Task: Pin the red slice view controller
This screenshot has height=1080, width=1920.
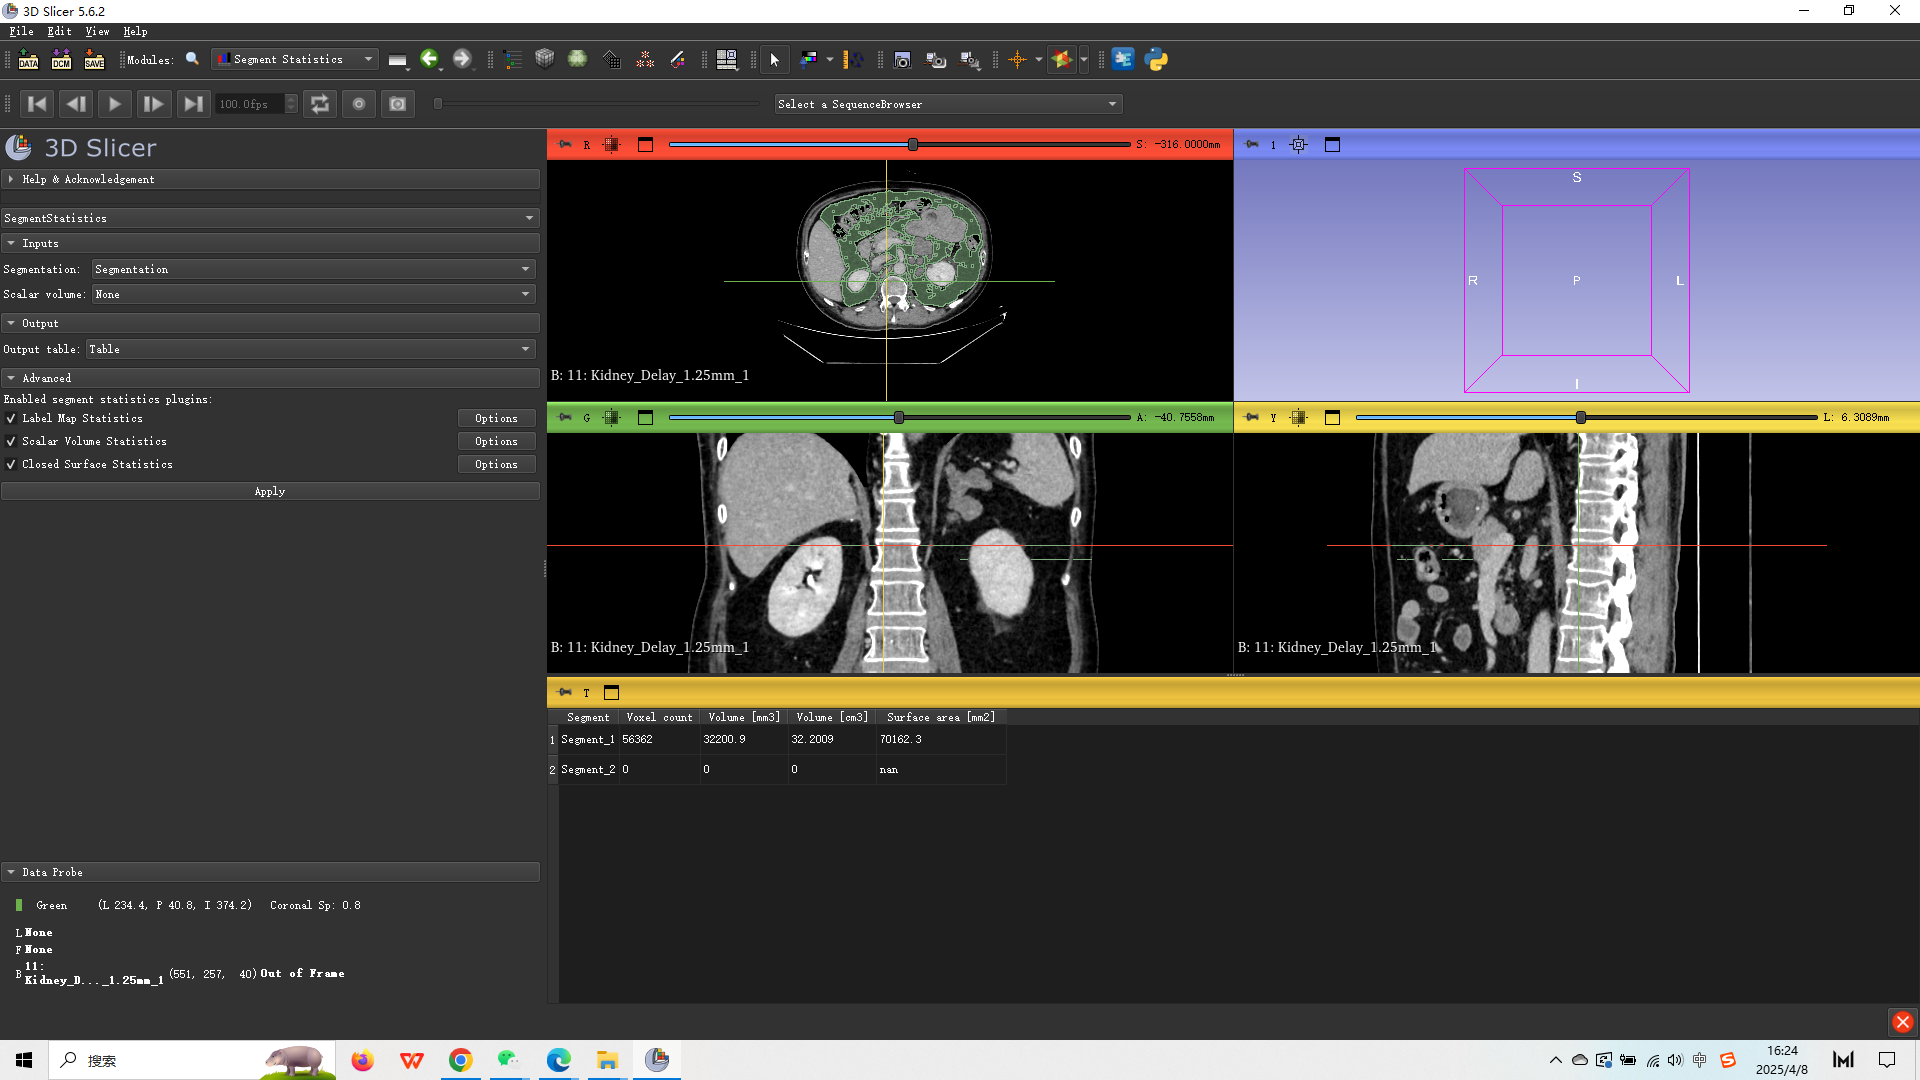Action: (565, 145)
